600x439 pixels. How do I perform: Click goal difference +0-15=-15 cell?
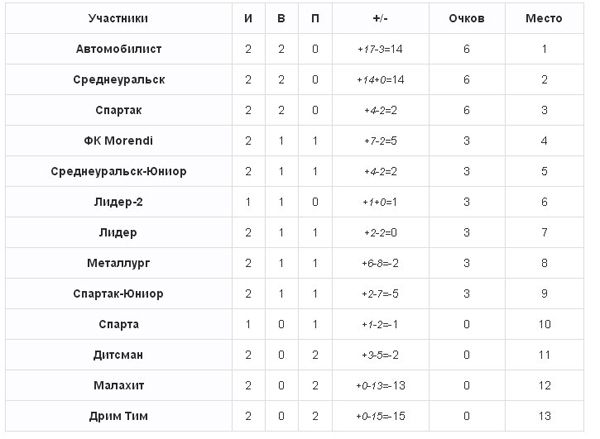[x=380, y=416]
